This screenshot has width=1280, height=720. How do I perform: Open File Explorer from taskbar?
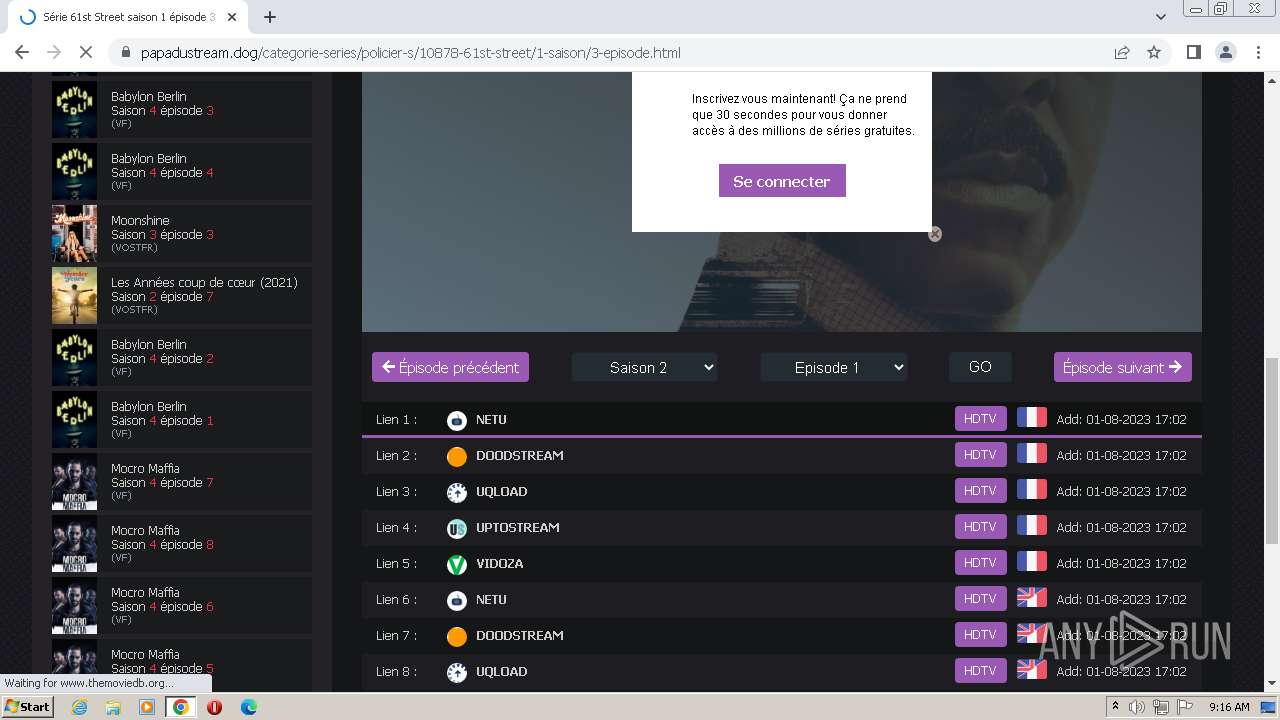113,707
